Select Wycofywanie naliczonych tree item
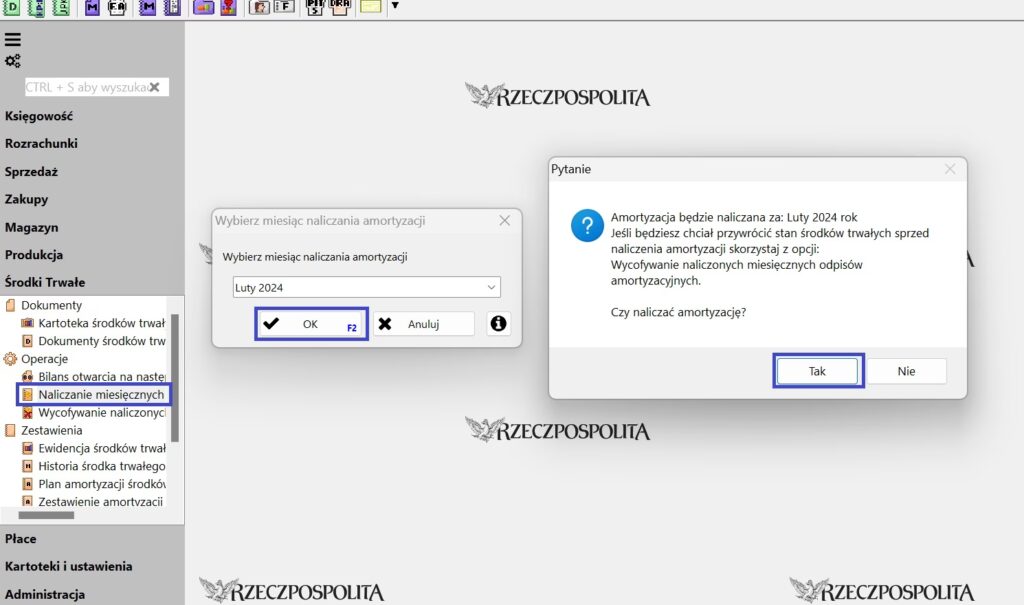 click(101, 412)
